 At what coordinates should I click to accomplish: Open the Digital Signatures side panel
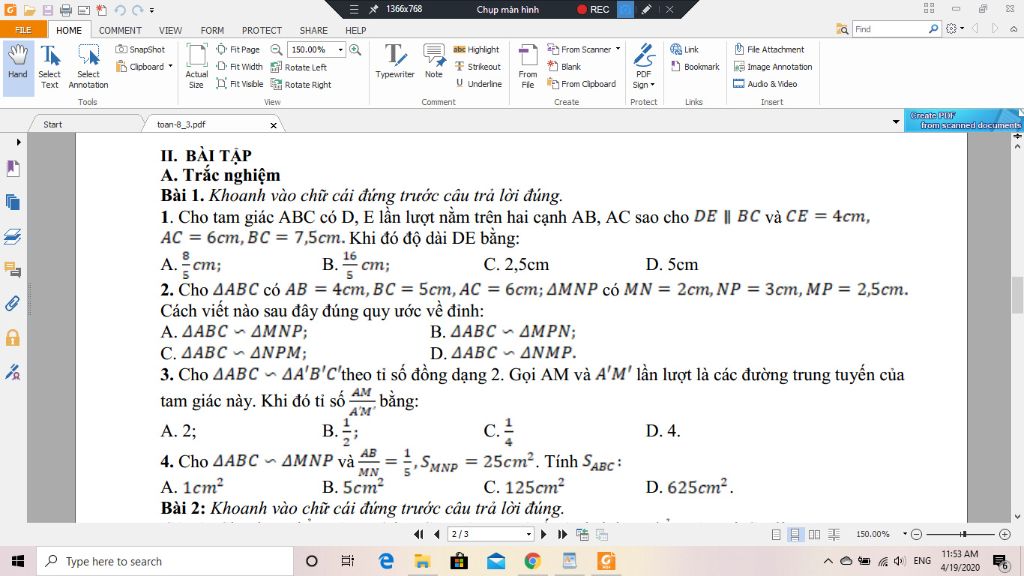coord(12,372)
